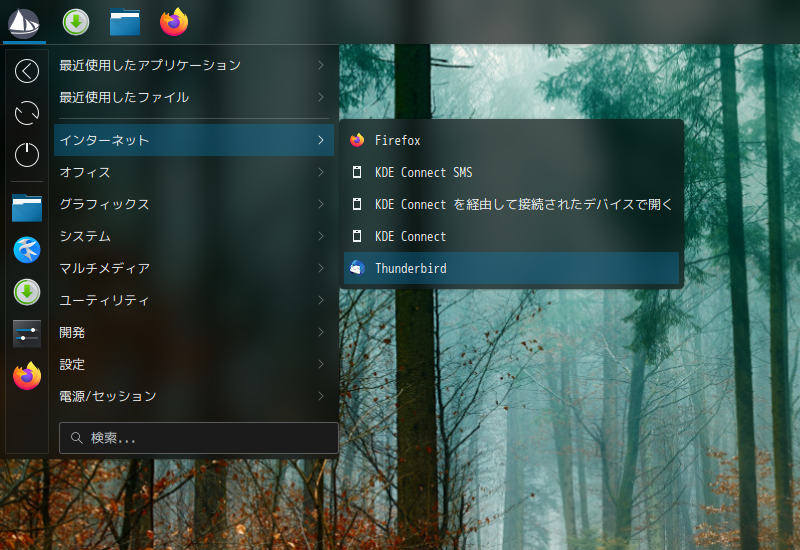Screen dimensions: 800x550
Task: Expand chevron beside ユーティリティ
Action: 321,300
